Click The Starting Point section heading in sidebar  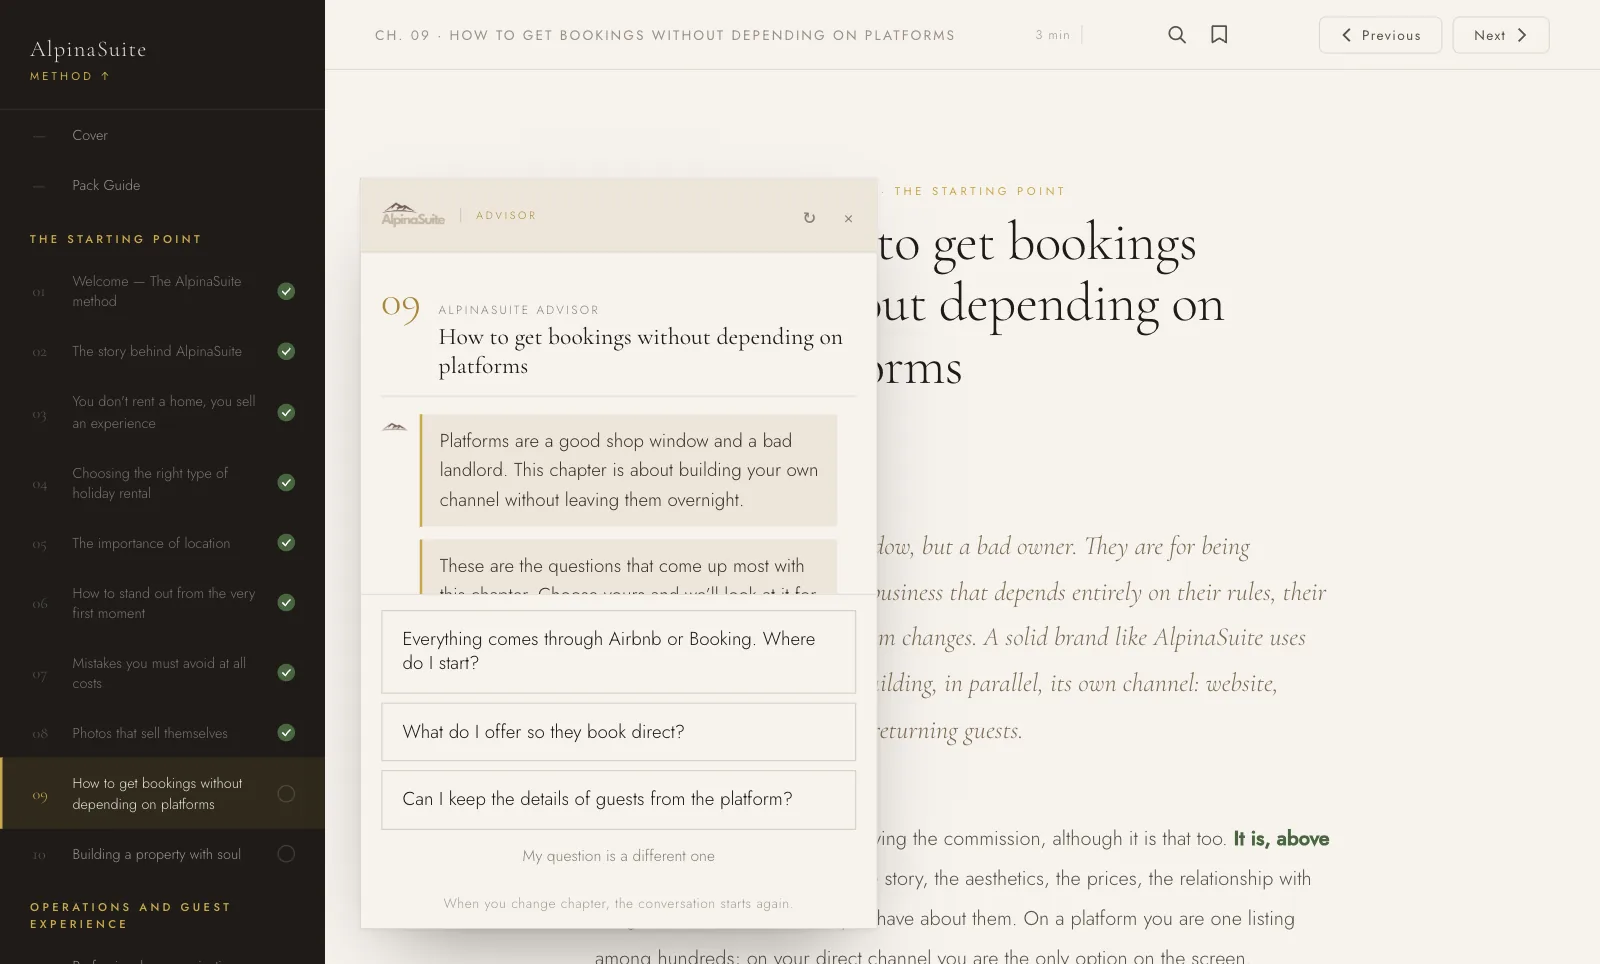point(116,239)
